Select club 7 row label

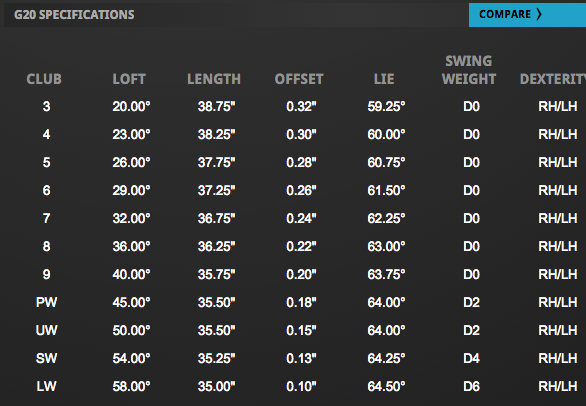click(46, 218)
